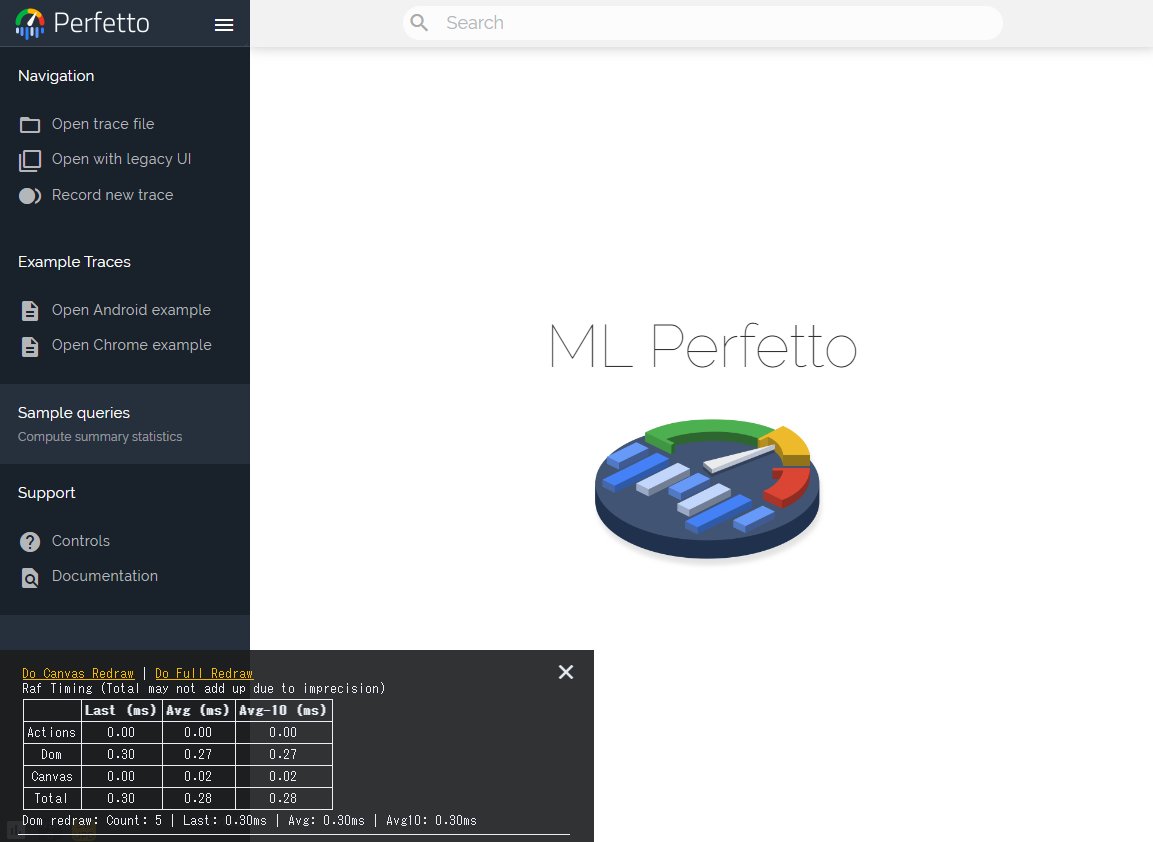
Task: Click Canvas row Avg value 0.02
Action: coord(199,777)
